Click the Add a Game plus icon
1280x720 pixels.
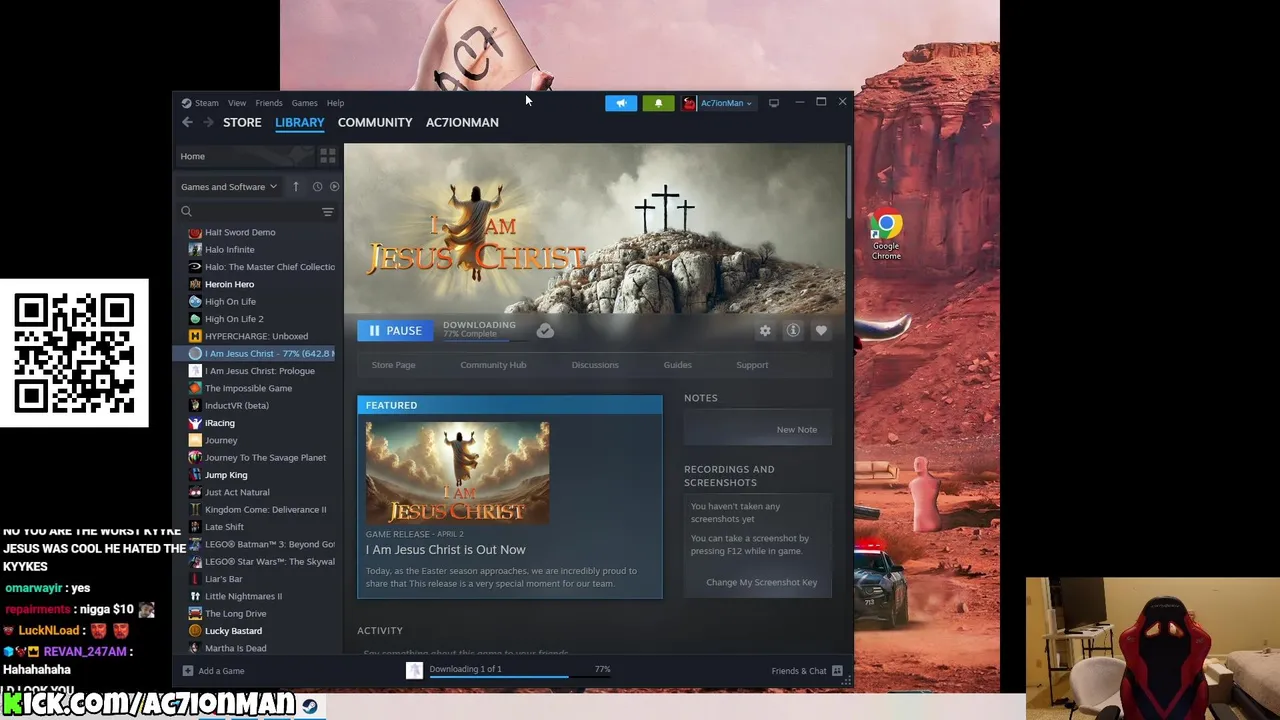(x=187, y=671)
